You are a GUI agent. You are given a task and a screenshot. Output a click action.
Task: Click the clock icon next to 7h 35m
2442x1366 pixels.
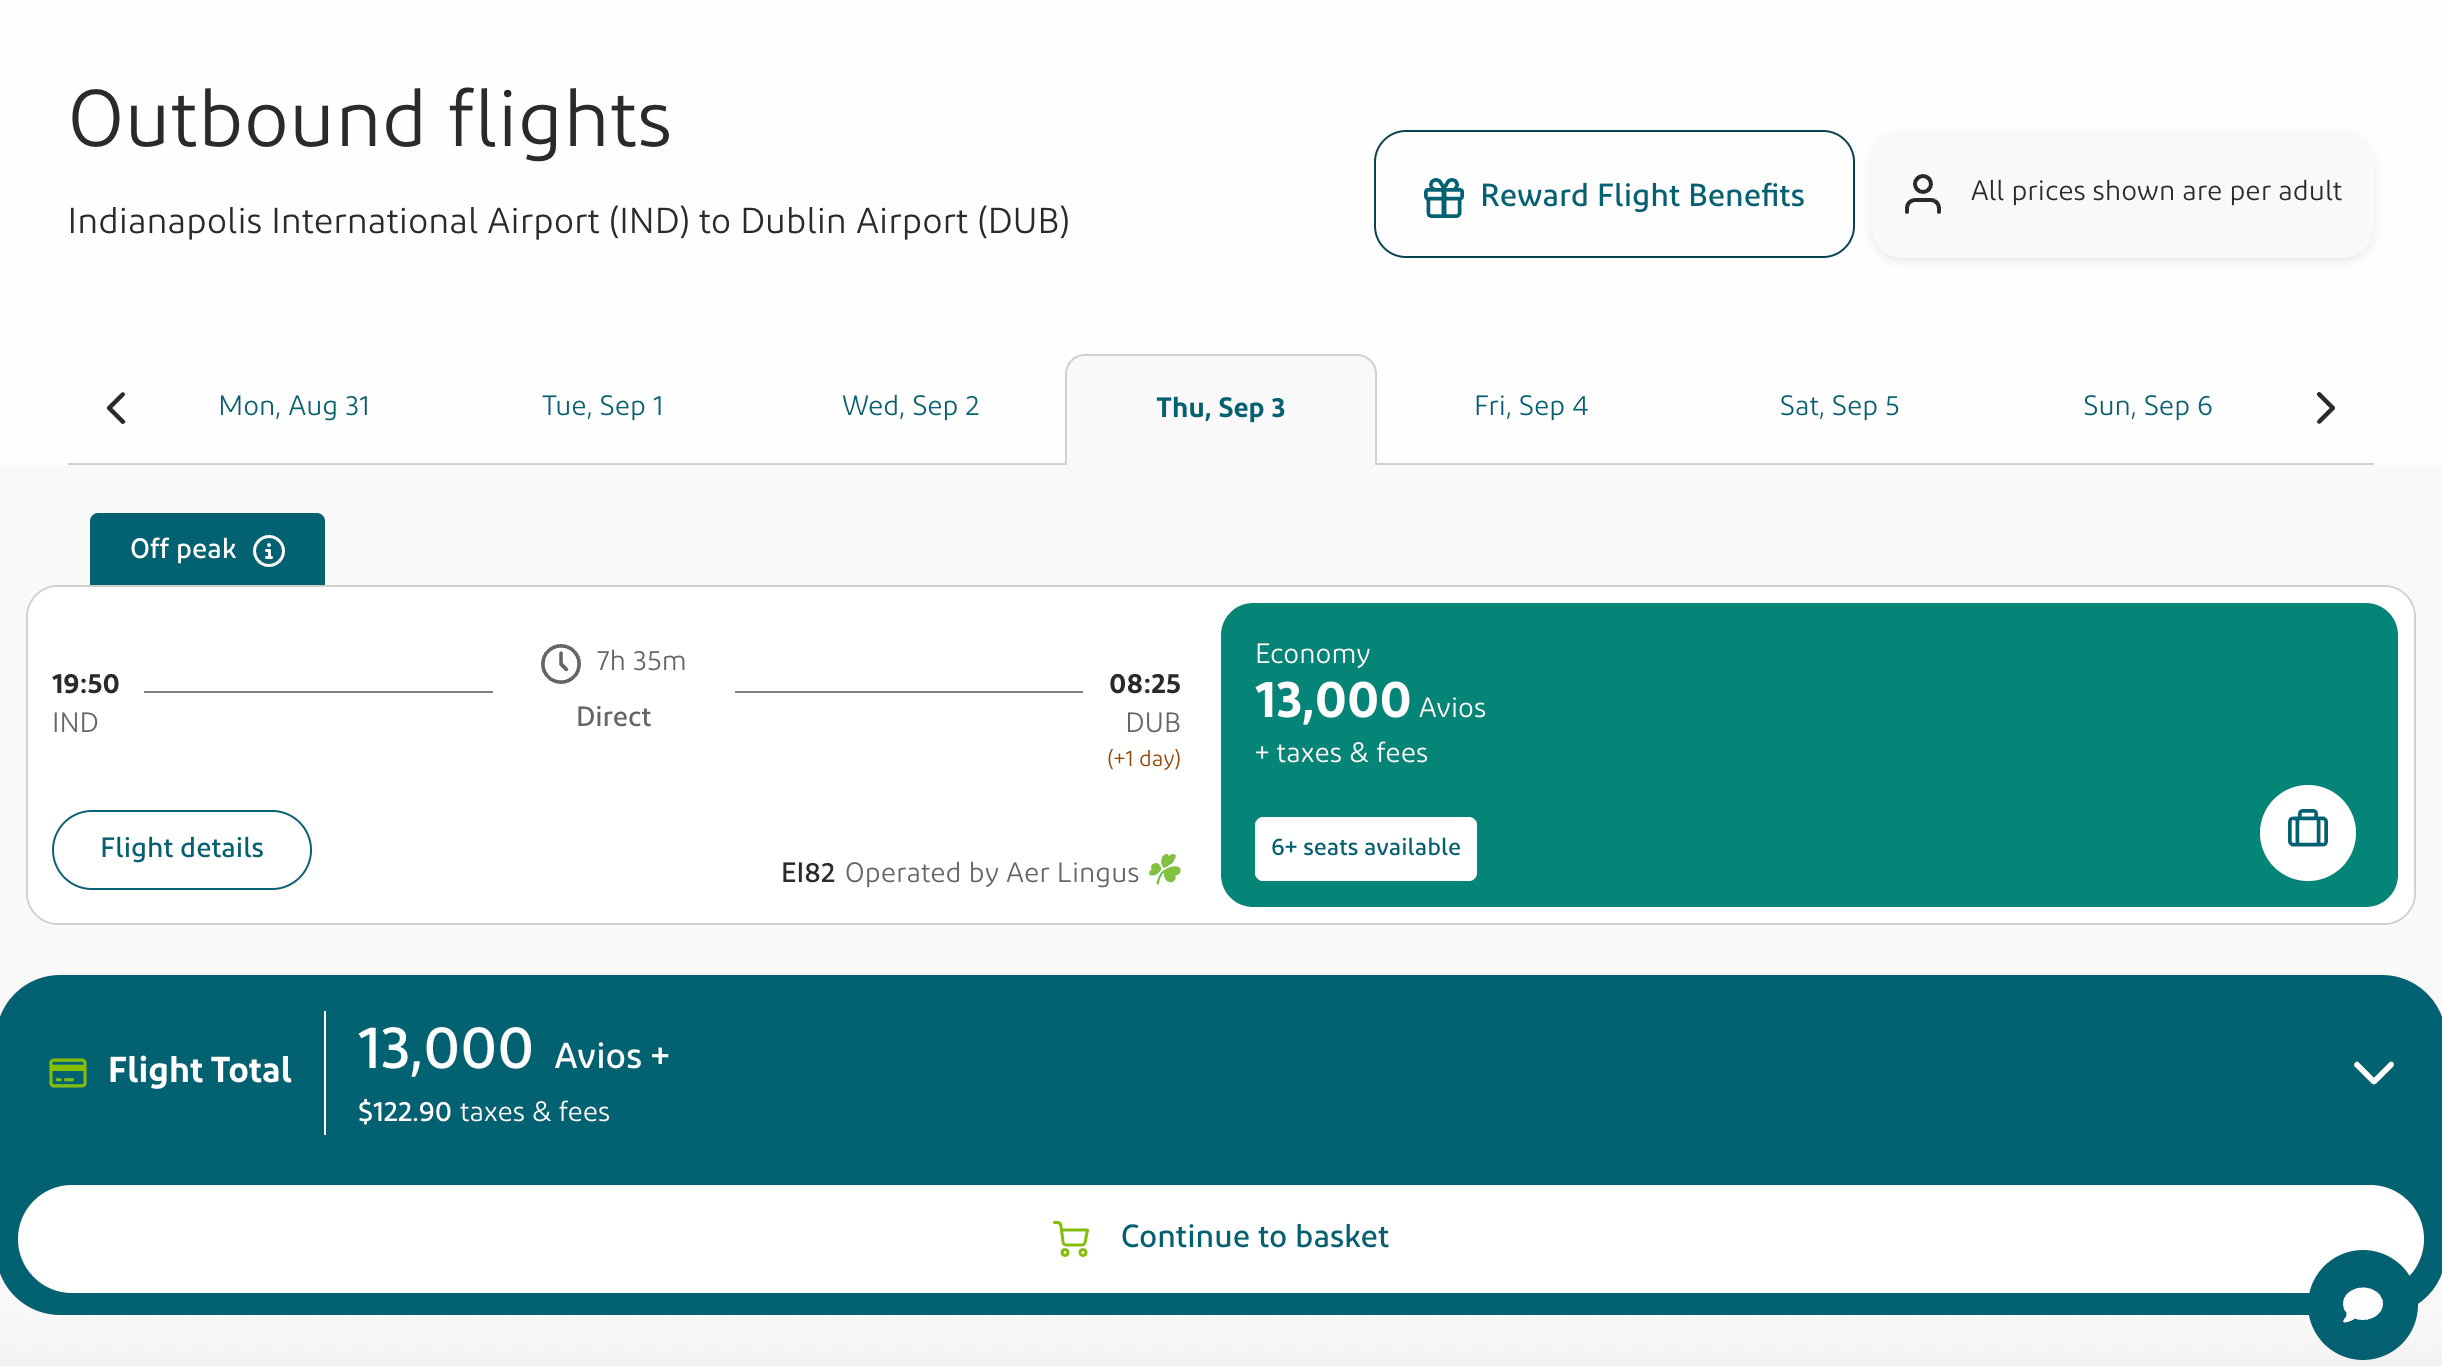click(561, 663)
